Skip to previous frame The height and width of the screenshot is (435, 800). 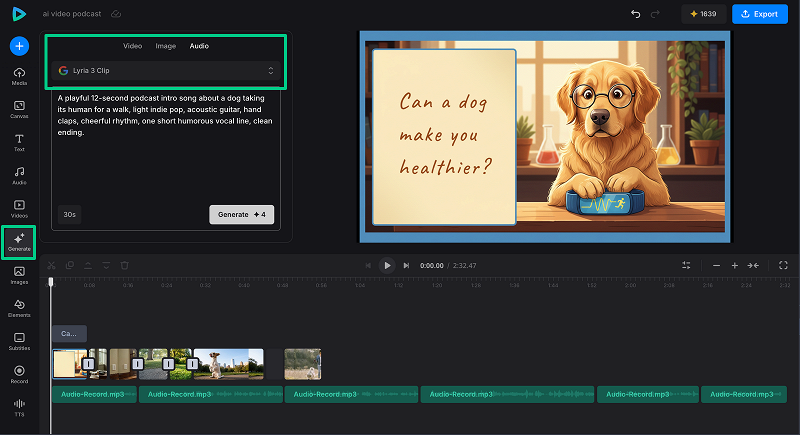pos(368,265)
